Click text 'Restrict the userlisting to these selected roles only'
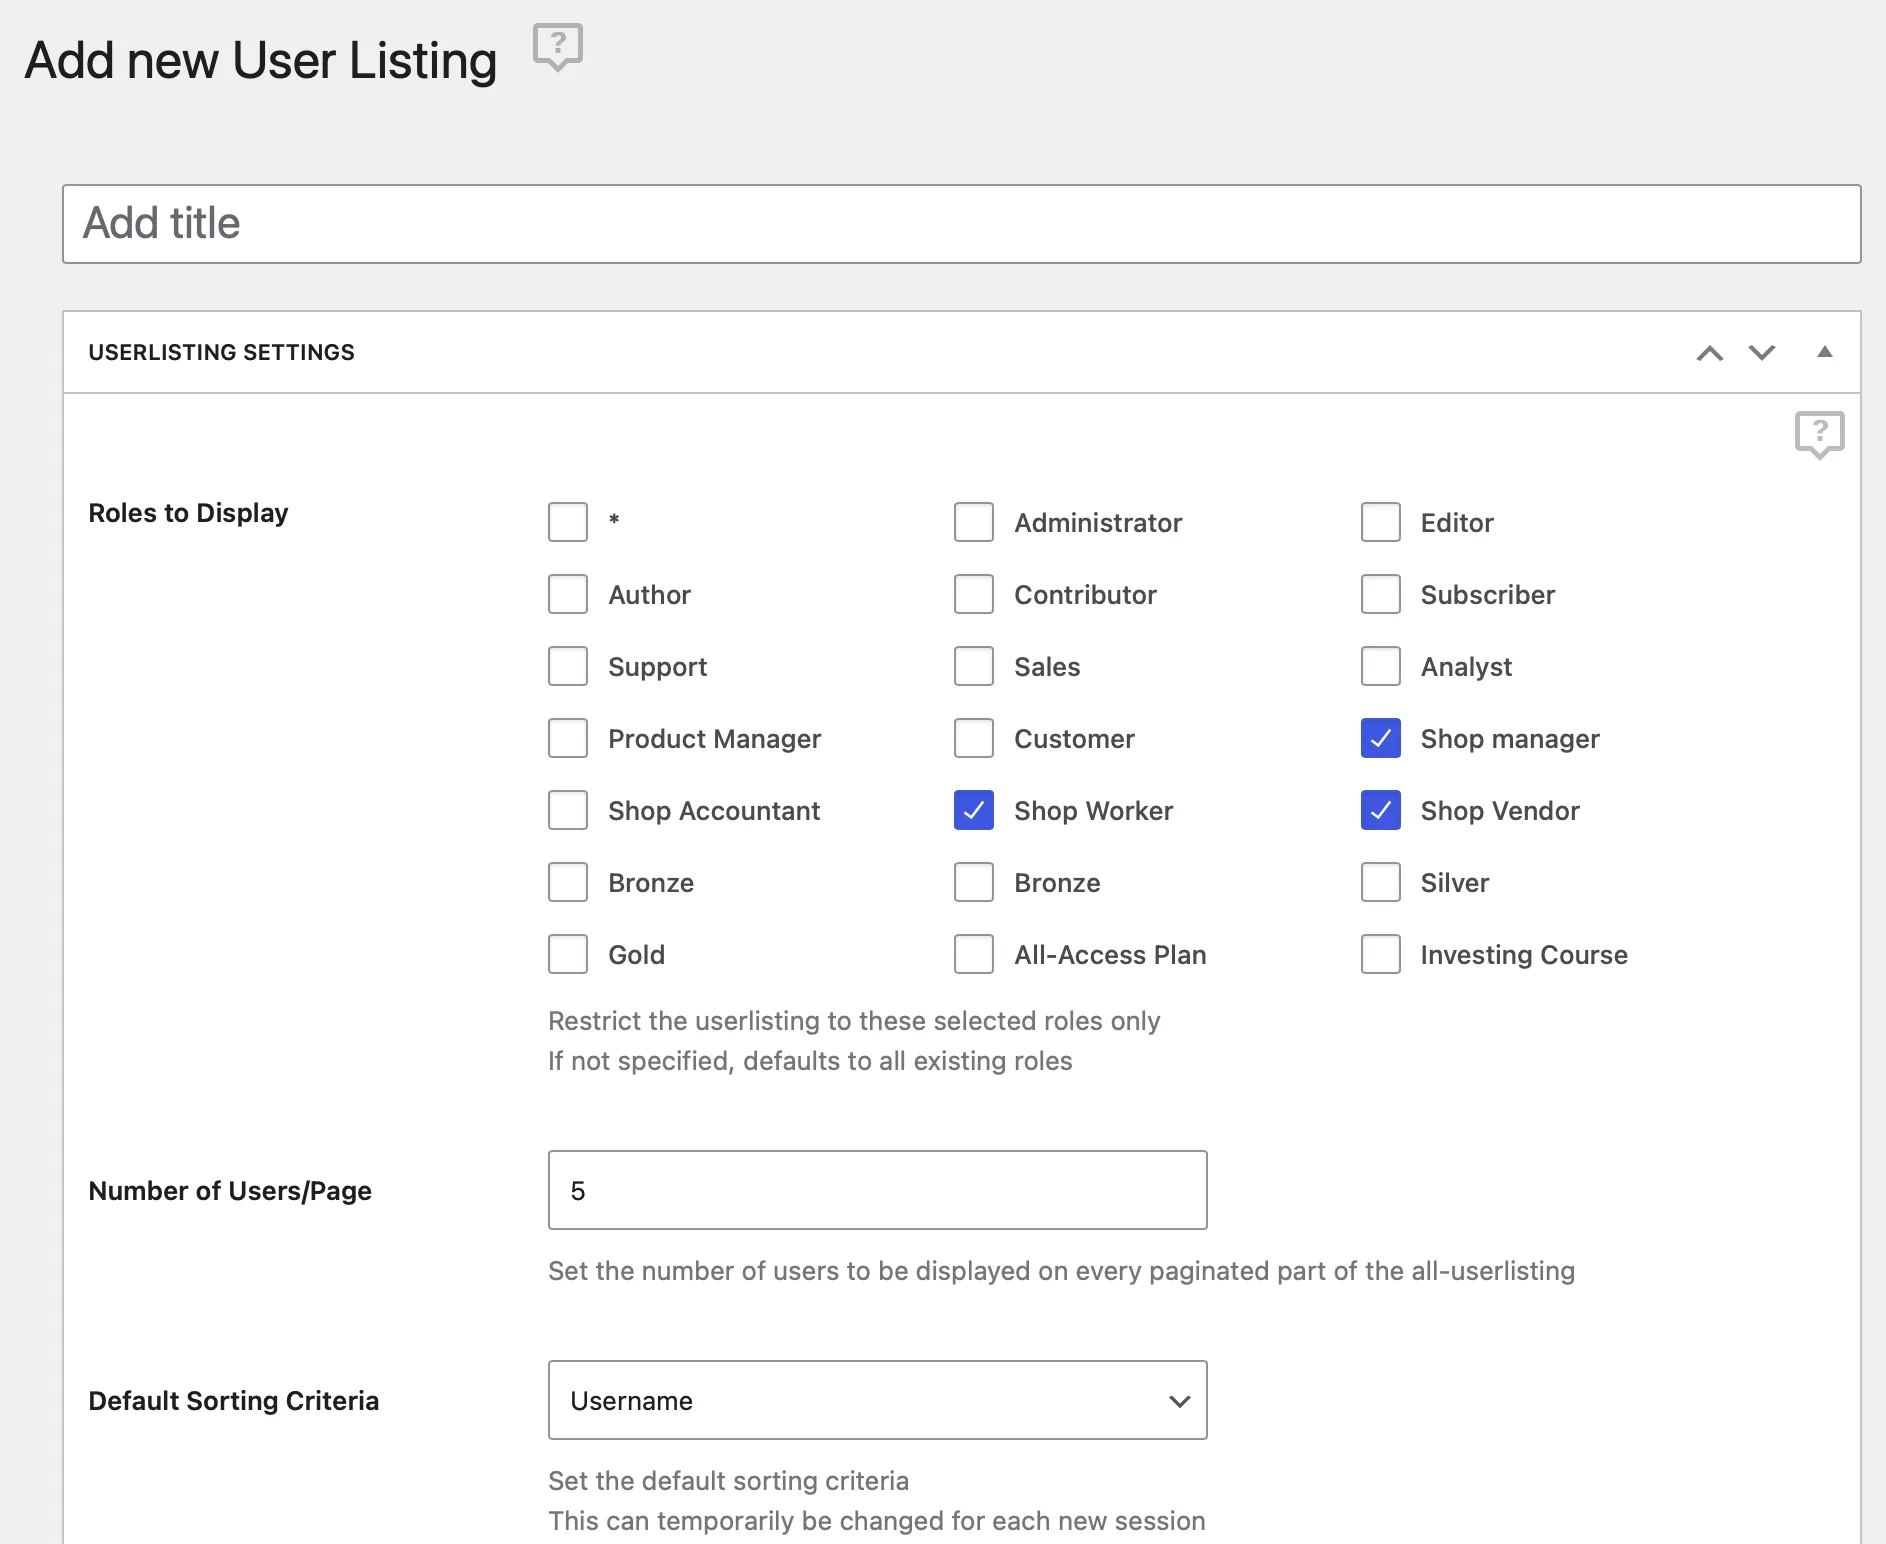 (x=854, y=1021)
